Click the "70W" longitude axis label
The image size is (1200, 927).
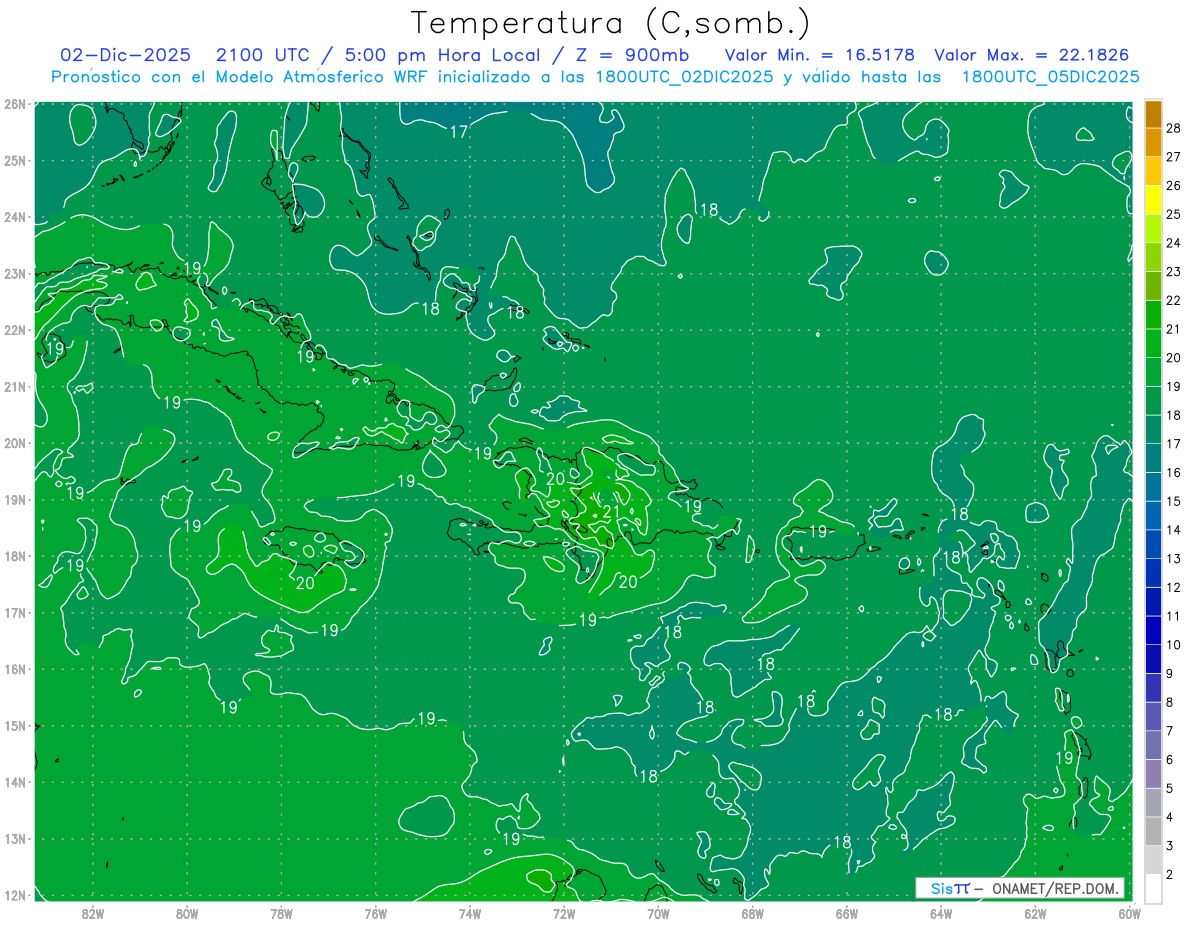(658, 913)
